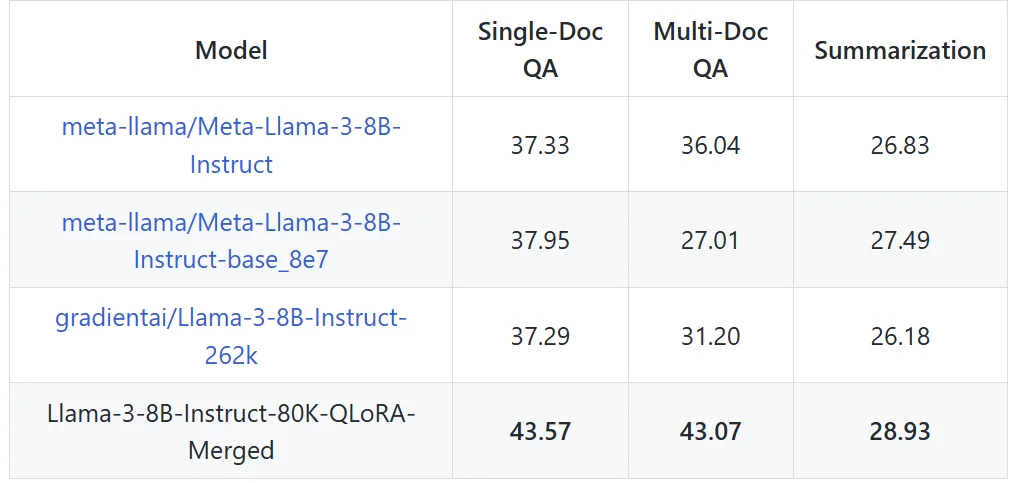
Task: Click the bold 43.57 score cell
Action: point(540,431)
